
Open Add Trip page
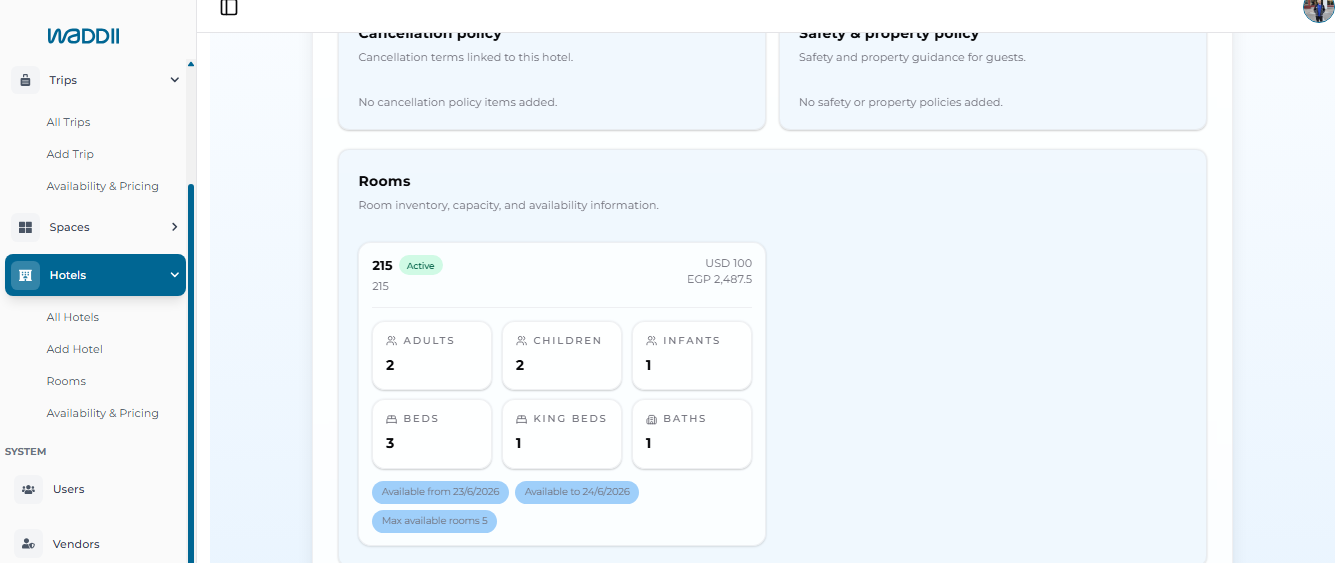(70, 154)
